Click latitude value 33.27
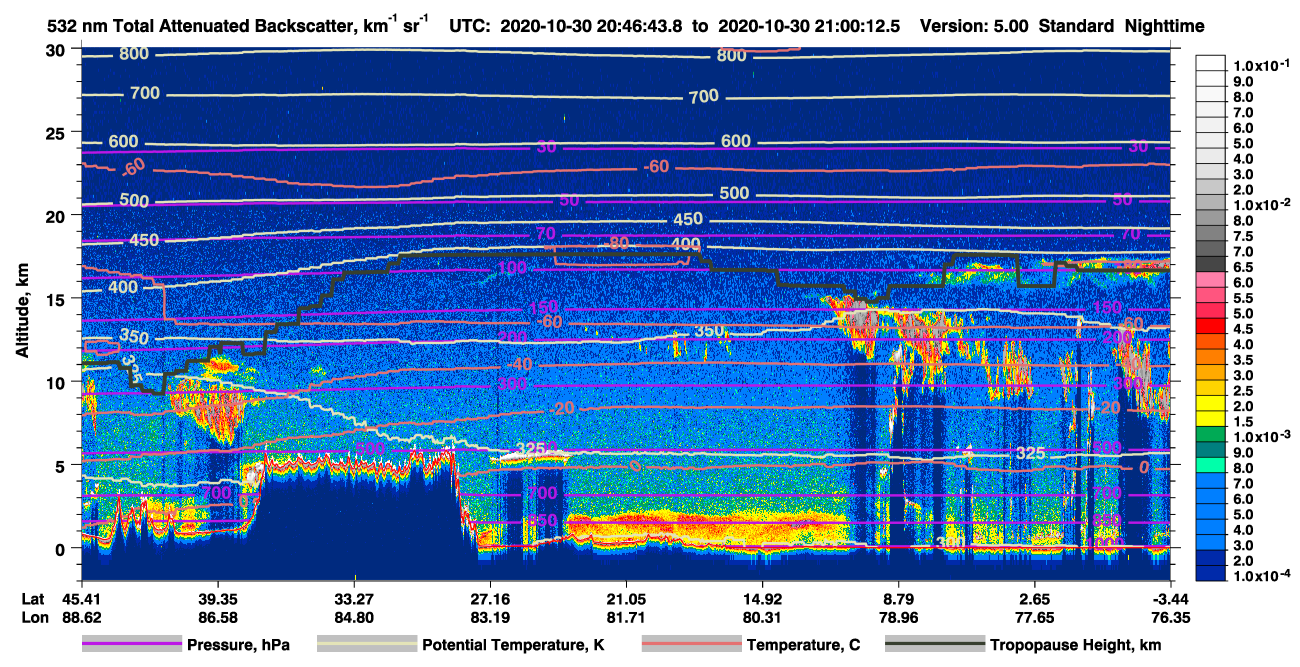The height and width of the screenshot is (667, 1300). pyautogui.click(x=354, y=598)
